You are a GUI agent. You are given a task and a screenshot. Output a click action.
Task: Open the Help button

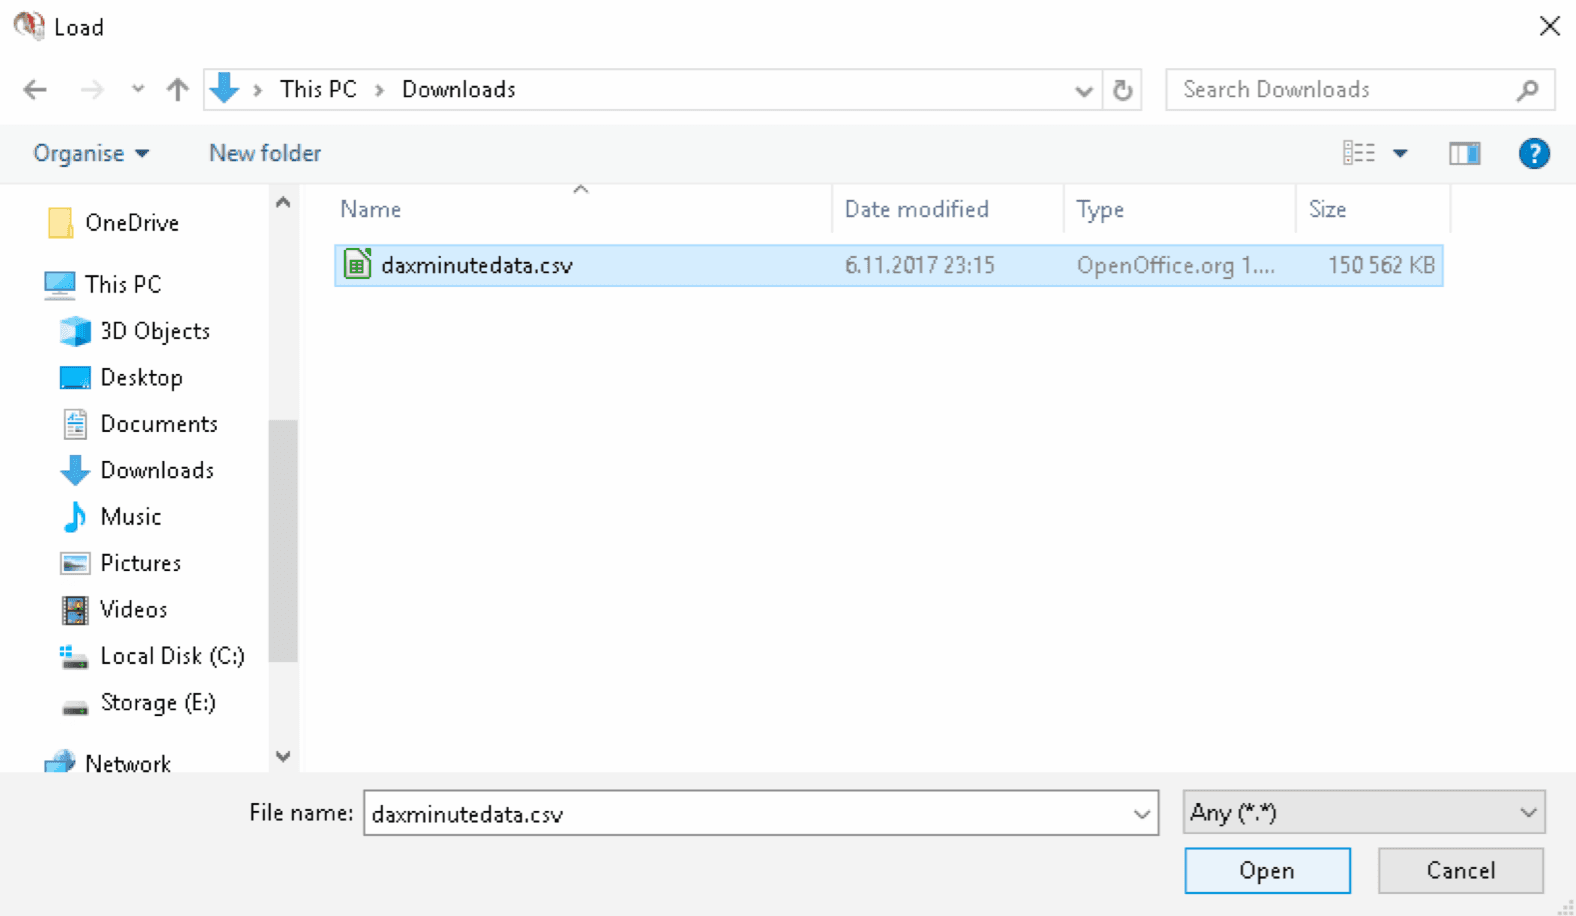1534,153
